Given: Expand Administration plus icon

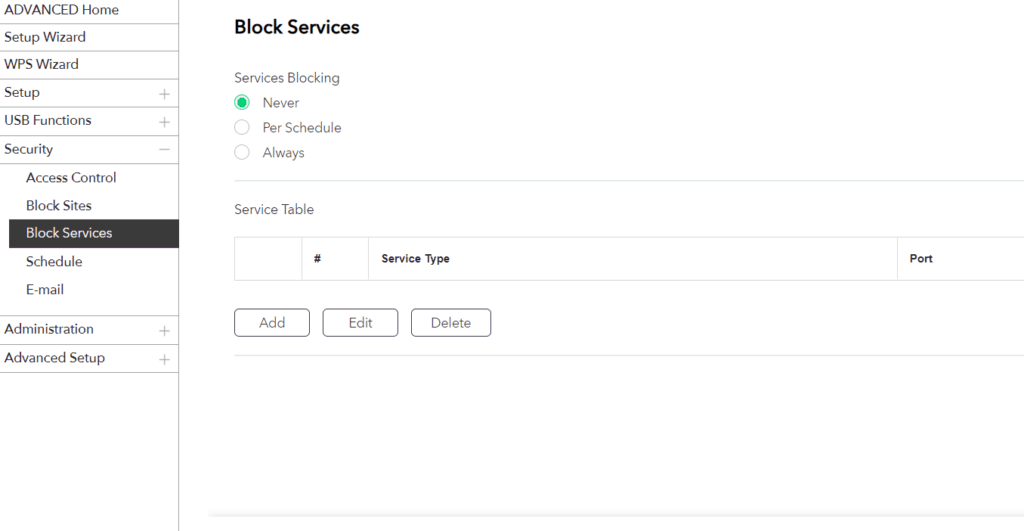Looking at the screenshot, I should 164,330.
